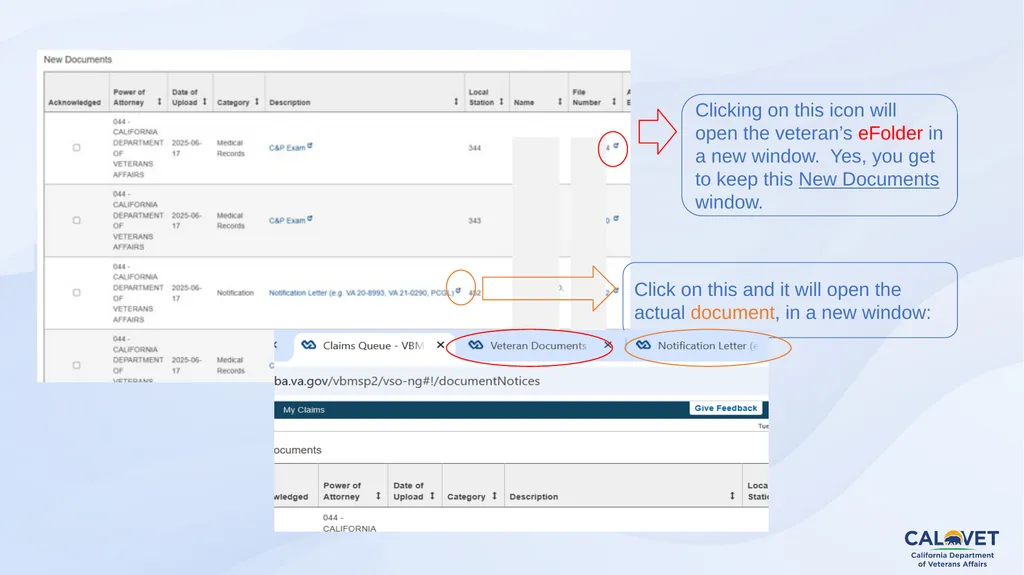This screenshot has height=575, width=1024.
Task: Sort upper table by Description column
Action: pos(456,102)
